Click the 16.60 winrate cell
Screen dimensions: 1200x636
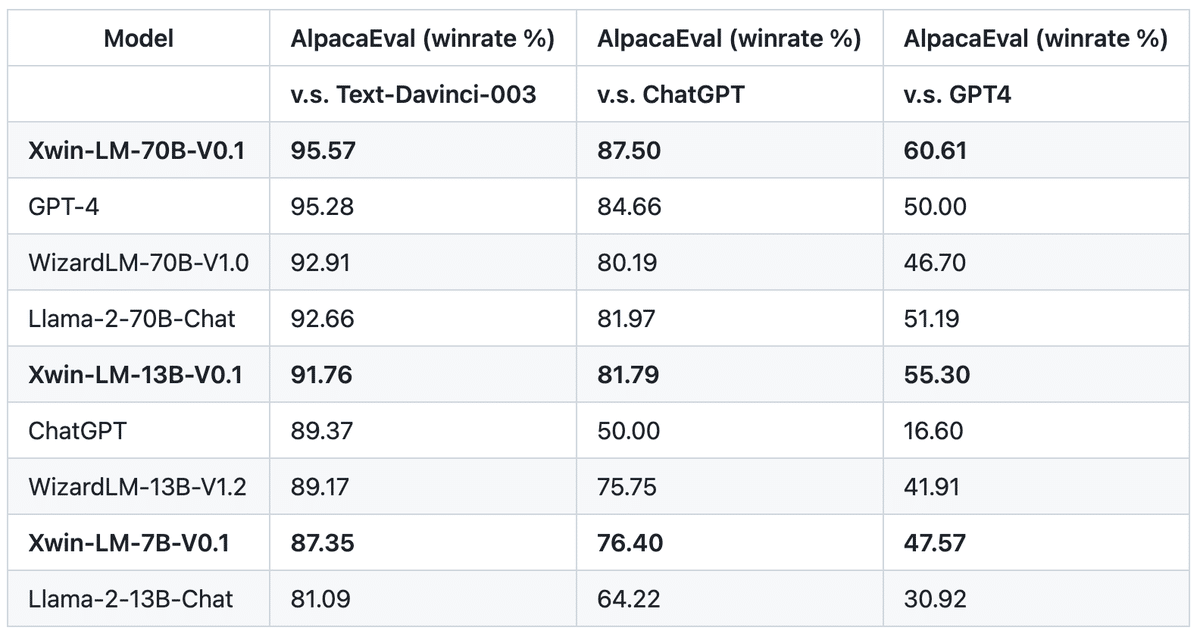933,431
